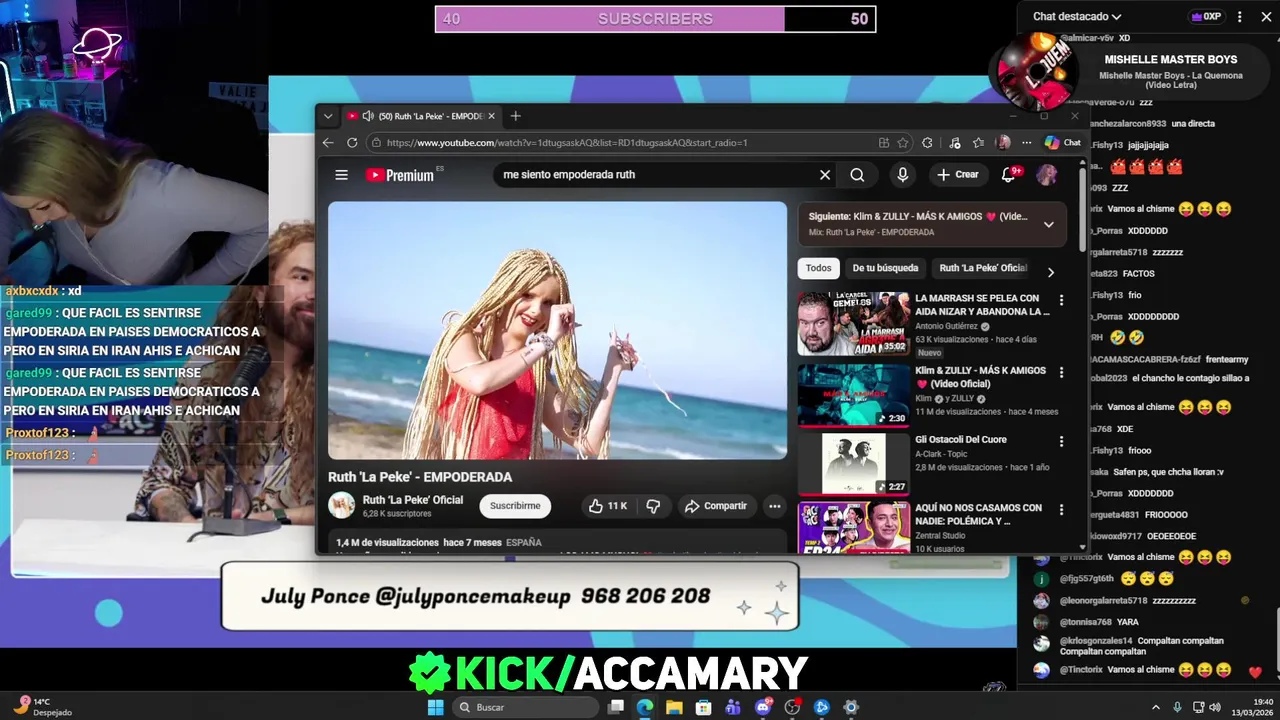Like the EMPODERADA video (11 K)
Screen dimensions: 1280x720
607,506
